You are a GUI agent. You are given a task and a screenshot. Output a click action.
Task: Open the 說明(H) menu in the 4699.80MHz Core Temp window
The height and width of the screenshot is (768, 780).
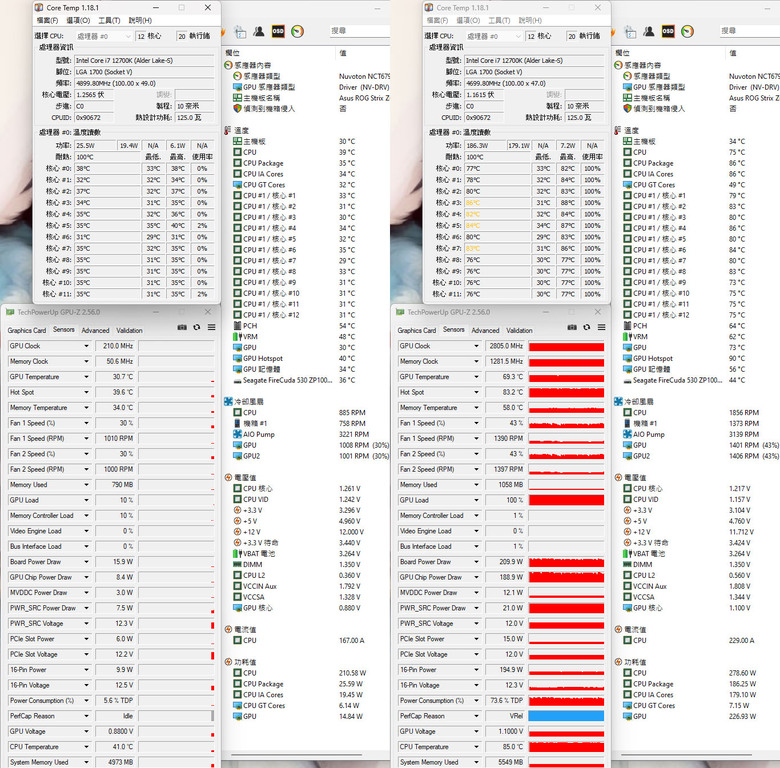[530, 20]
